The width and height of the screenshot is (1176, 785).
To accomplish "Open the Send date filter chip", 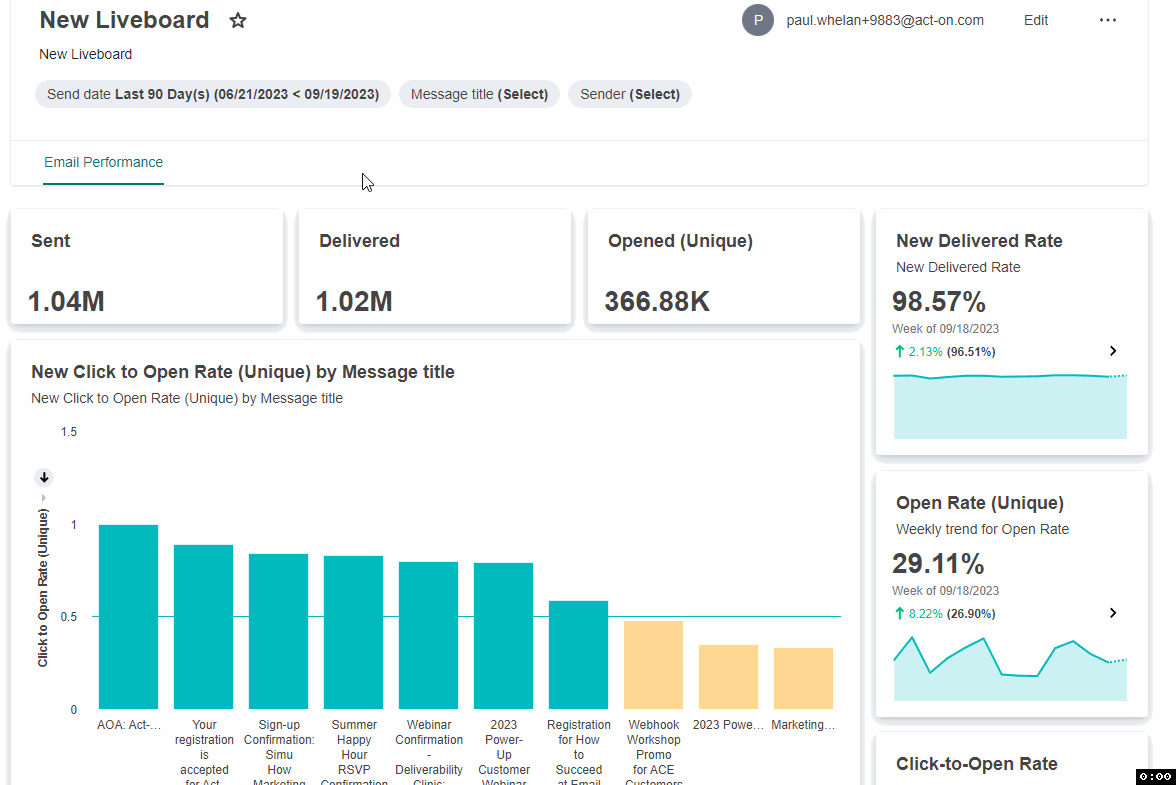I will [x=213, y=94].
